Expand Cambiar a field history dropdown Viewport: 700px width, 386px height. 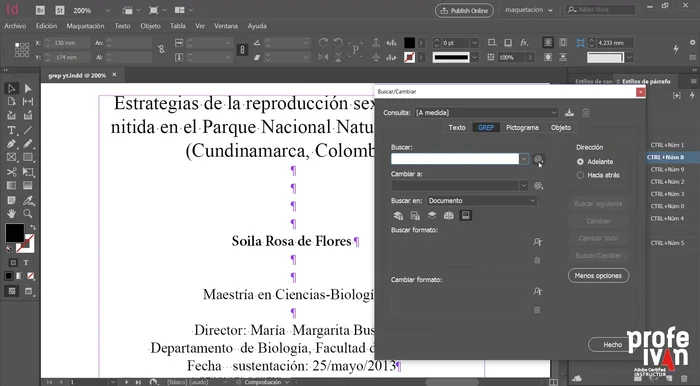(x=524, y=186)
